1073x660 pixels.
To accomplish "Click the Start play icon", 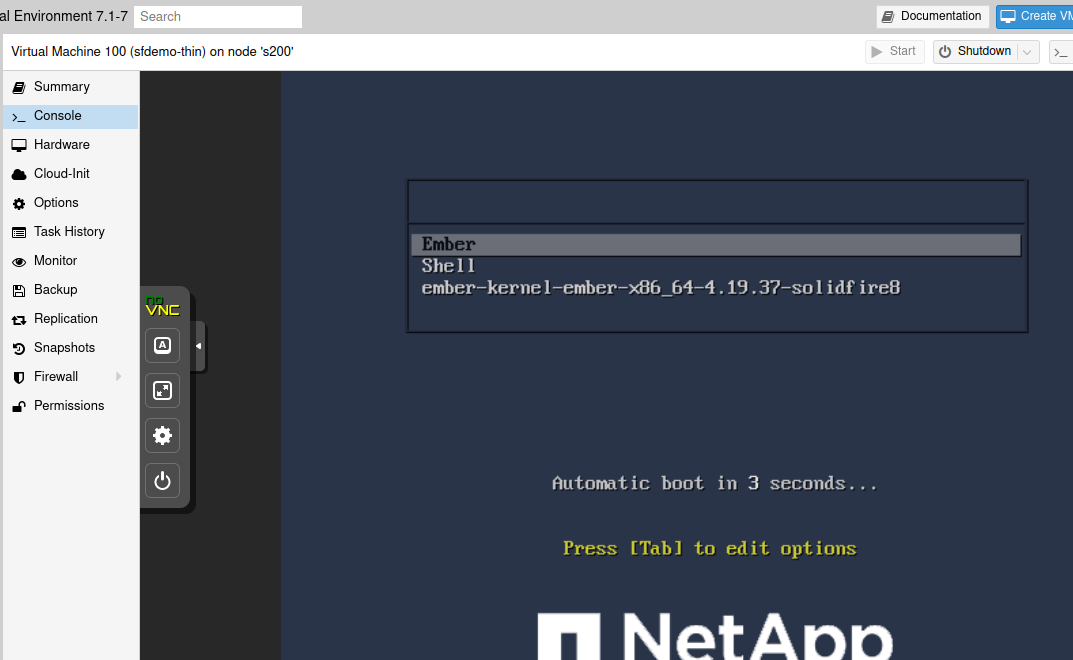I will click(x=877, y=52).
